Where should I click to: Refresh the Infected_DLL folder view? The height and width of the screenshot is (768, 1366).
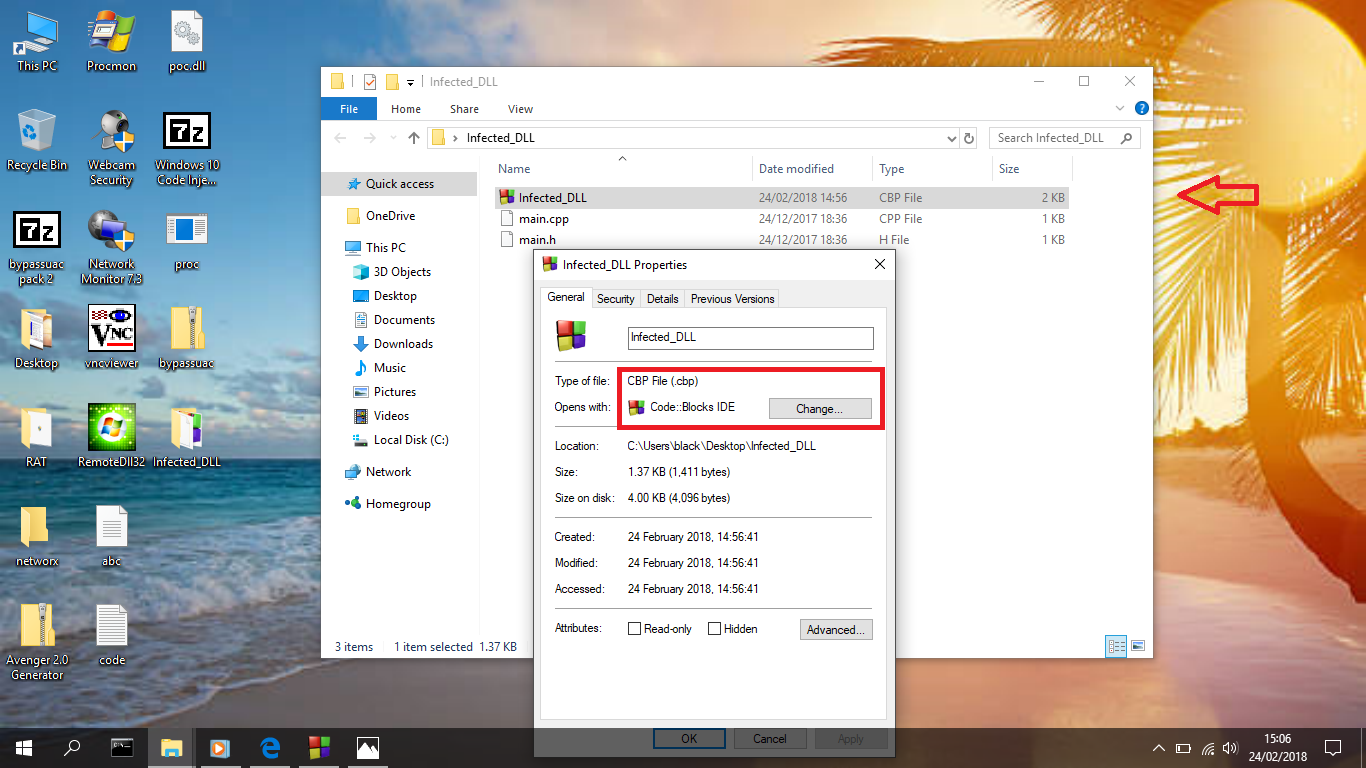(968, 138)
